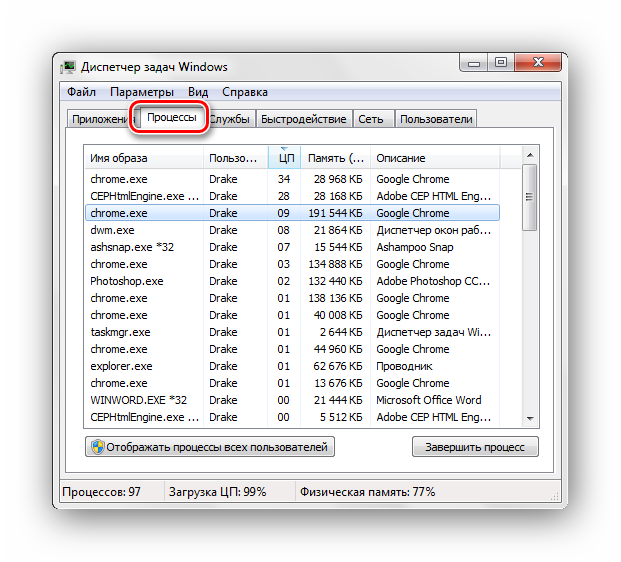The height and width of the screenshot is (562, 621).
Task: Select chrome.exe row with 44 960 КБ
Action: [x=292, y=349]
